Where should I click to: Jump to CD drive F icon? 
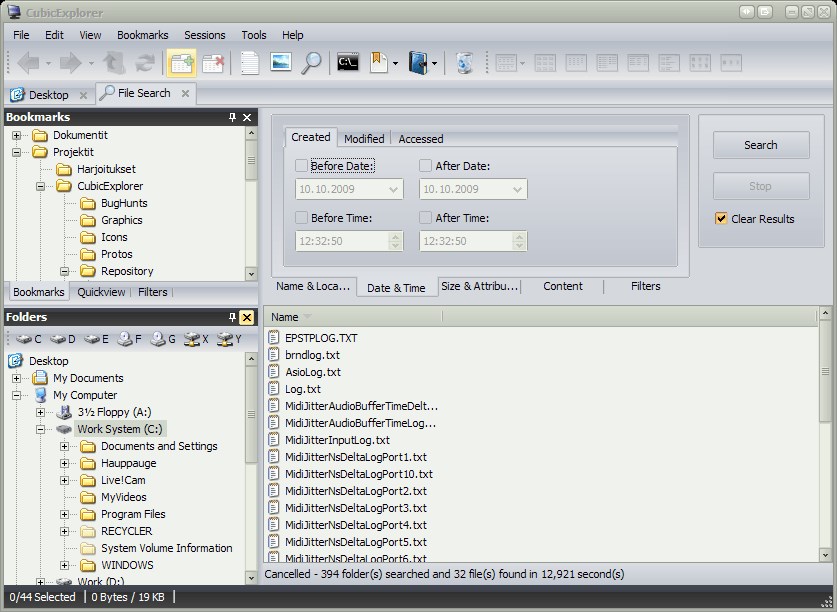[130, 339]
